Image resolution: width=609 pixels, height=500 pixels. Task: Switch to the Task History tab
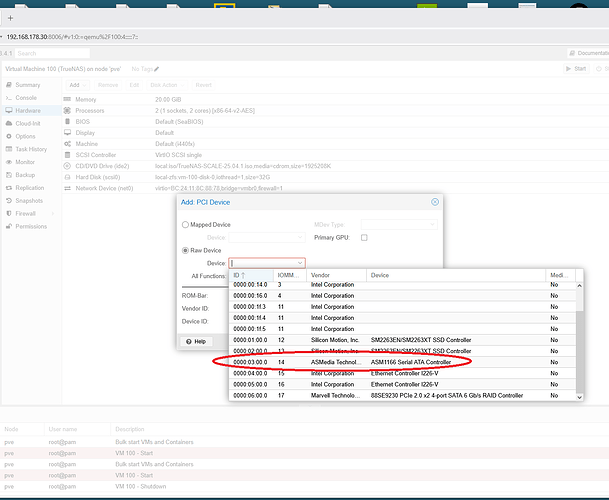coord(31,149)
